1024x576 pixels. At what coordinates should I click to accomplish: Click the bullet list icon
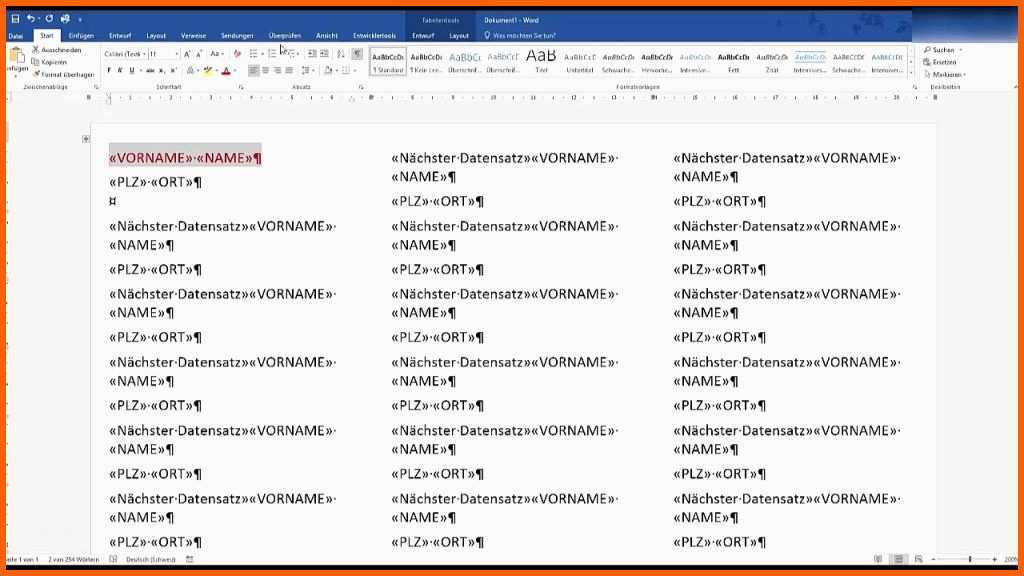(254, 54)
